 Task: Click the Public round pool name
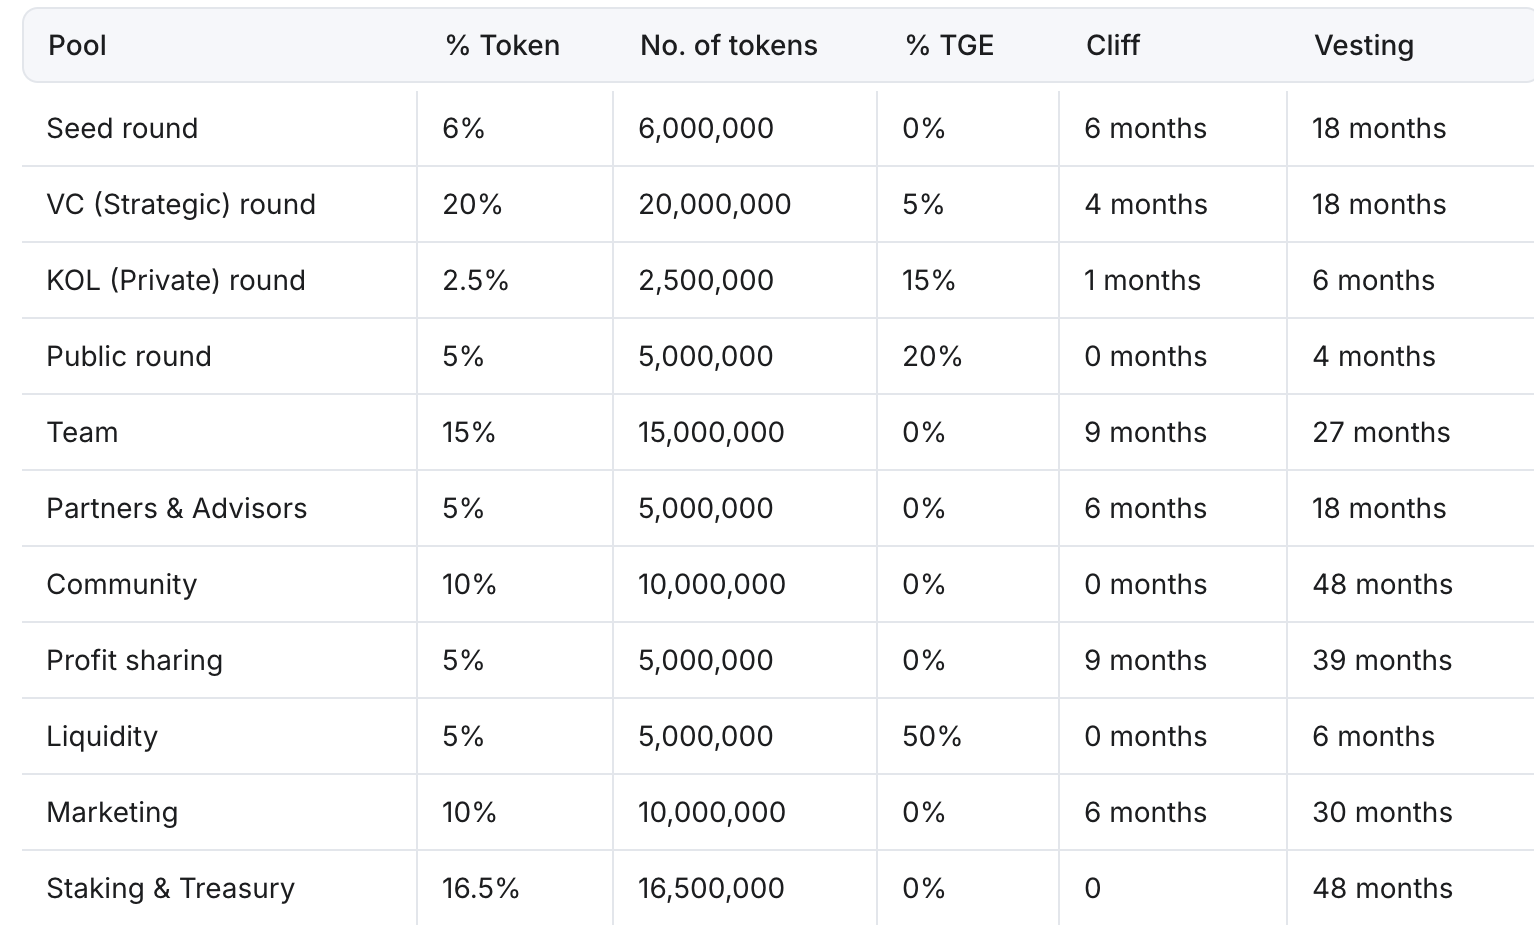[129, 357]
